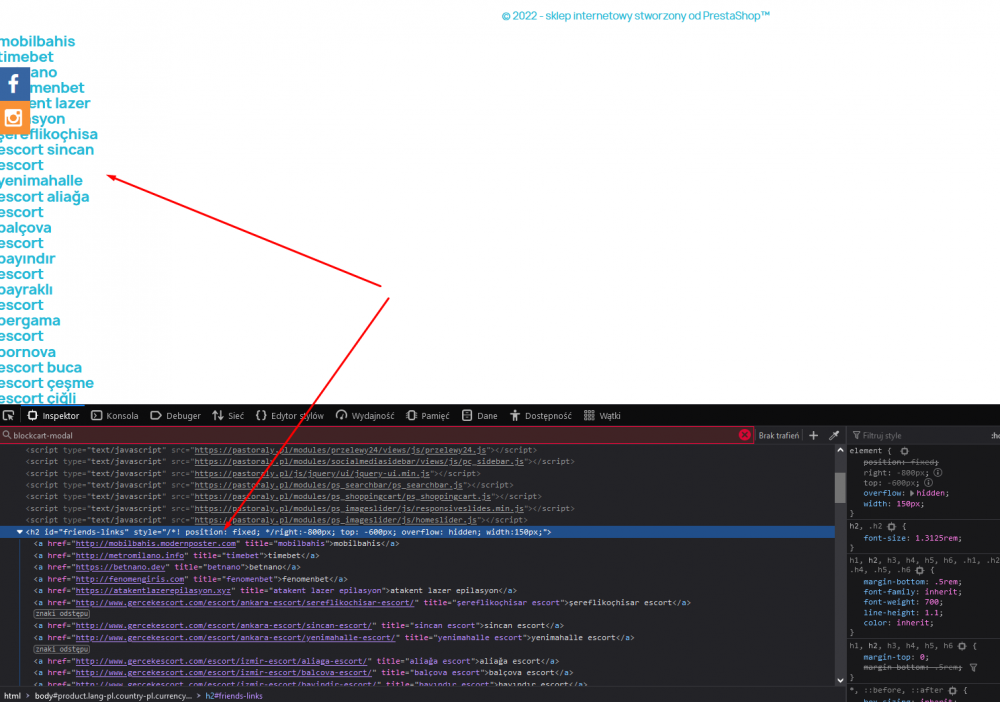Click the highlighter icon beside the element { rule
Image resolution: width=1000 pixels, height=702 pixels.
905,451
